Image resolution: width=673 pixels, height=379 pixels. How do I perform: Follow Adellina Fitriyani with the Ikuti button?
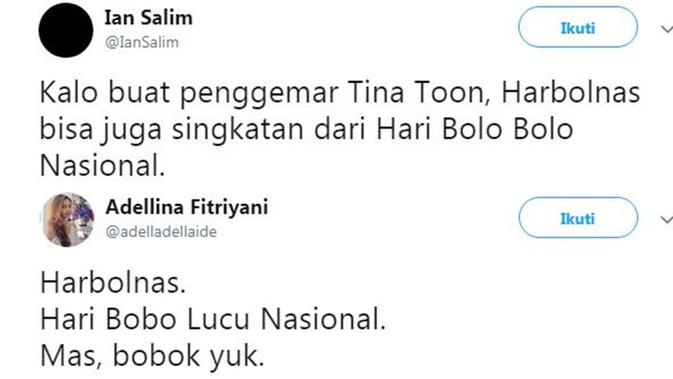click(578, 218)
